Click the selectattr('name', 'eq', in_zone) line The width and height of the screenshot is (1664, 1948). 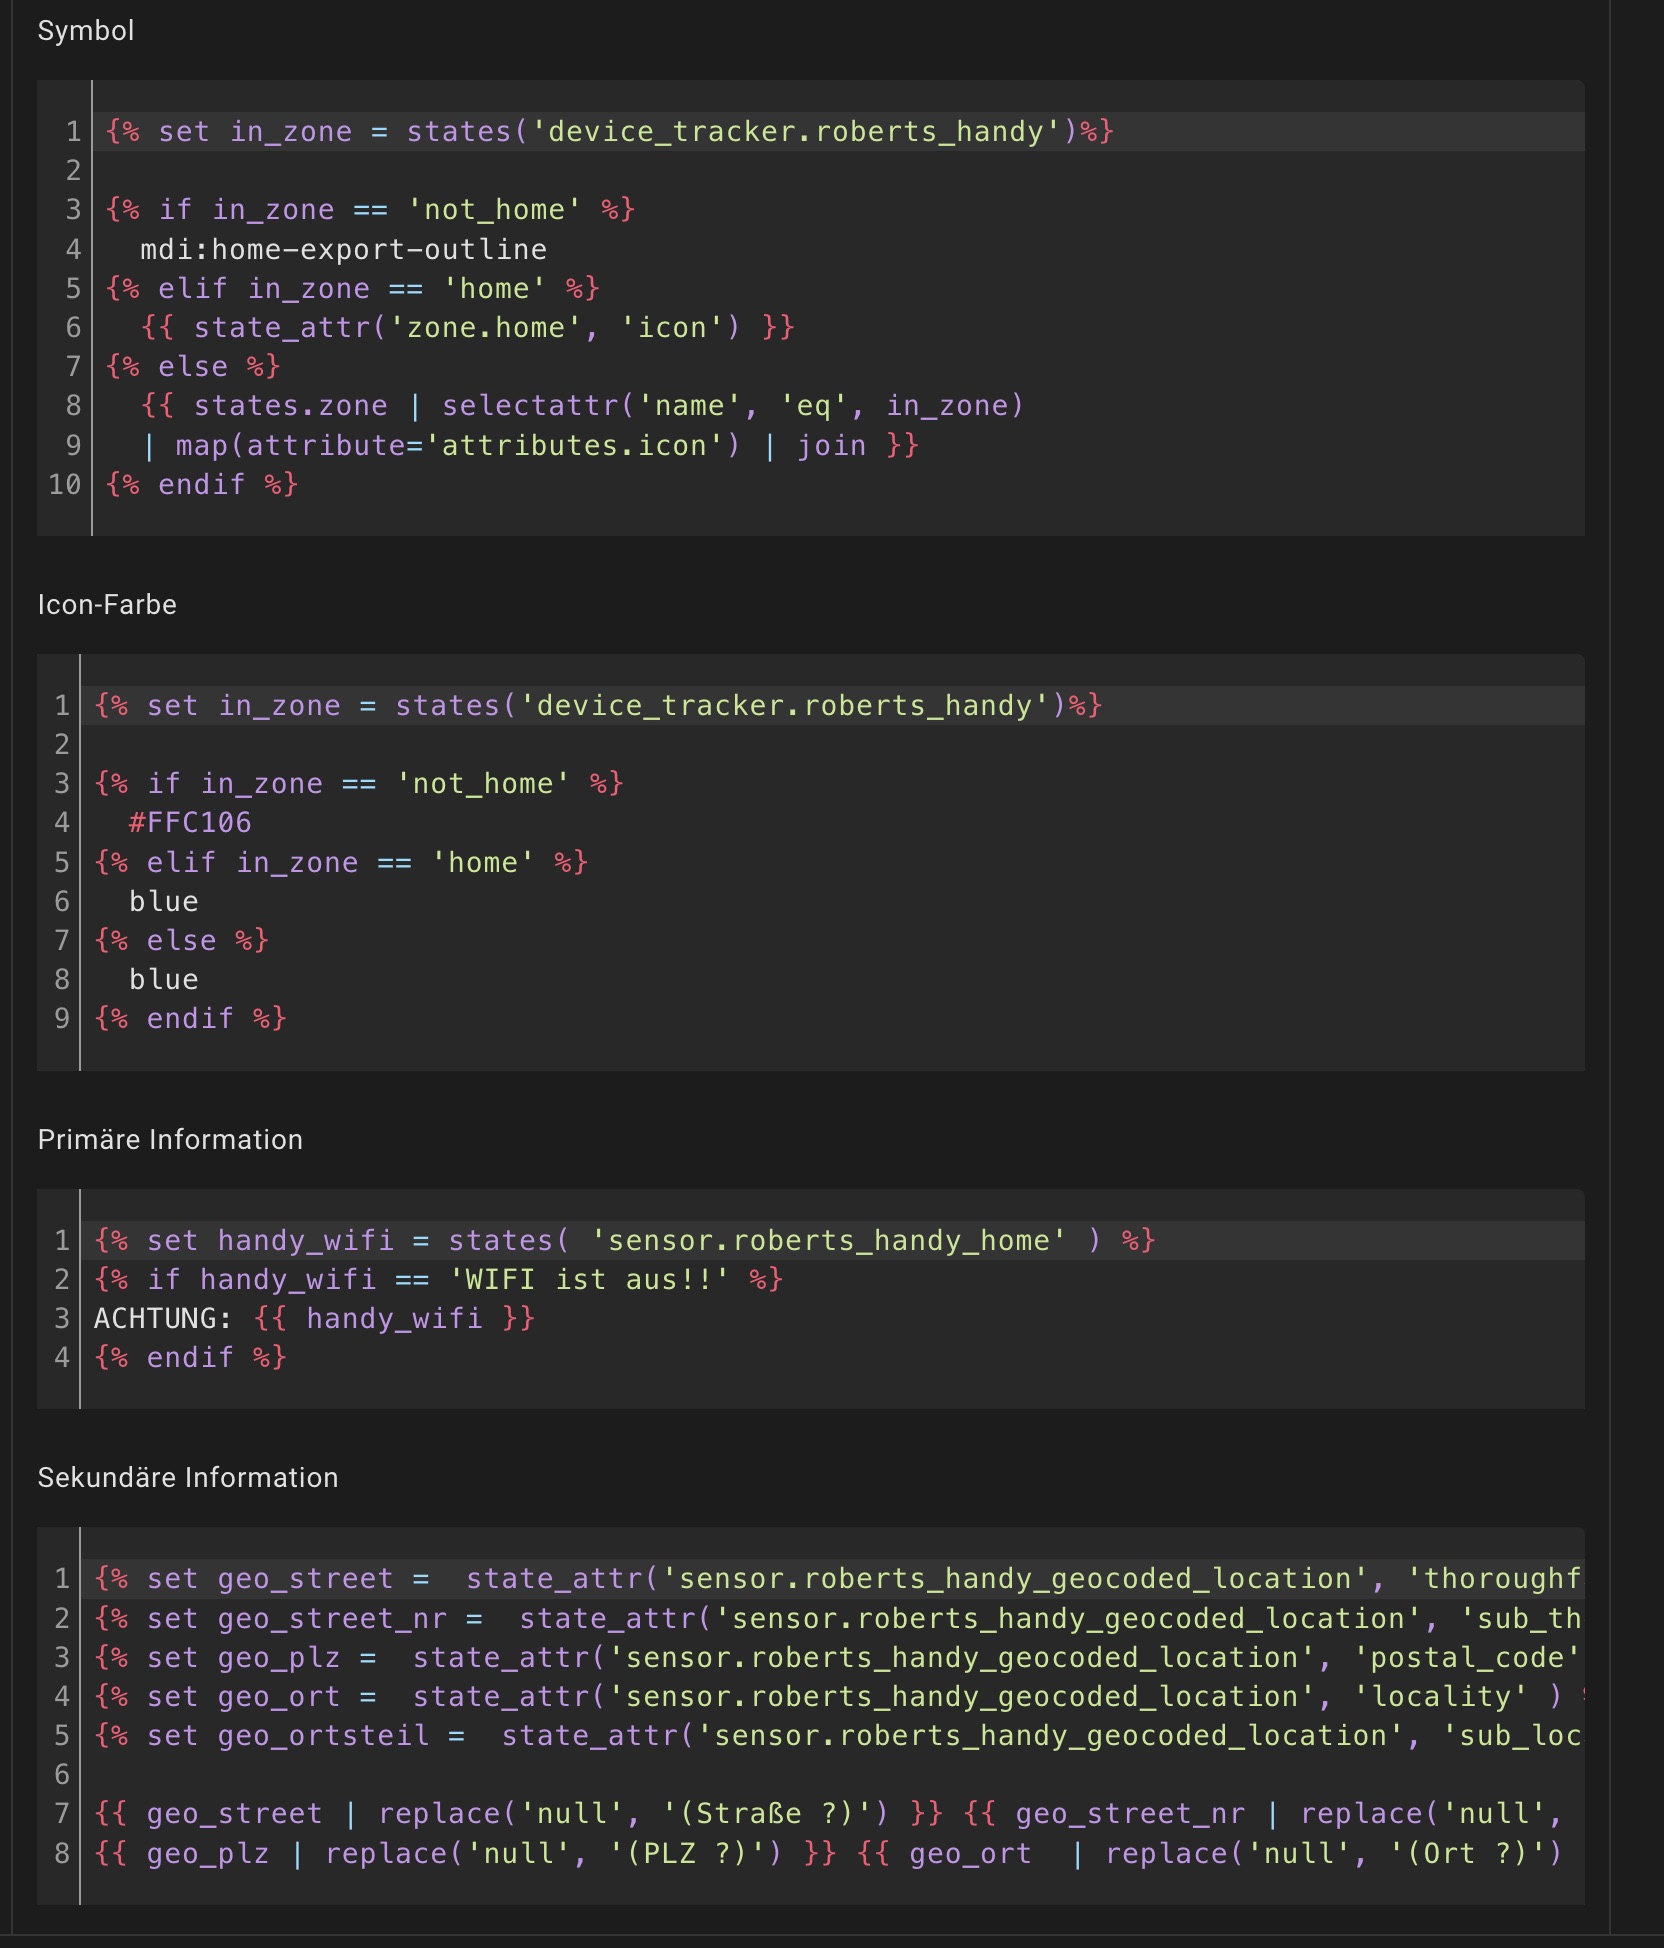(x=582, y=405)
